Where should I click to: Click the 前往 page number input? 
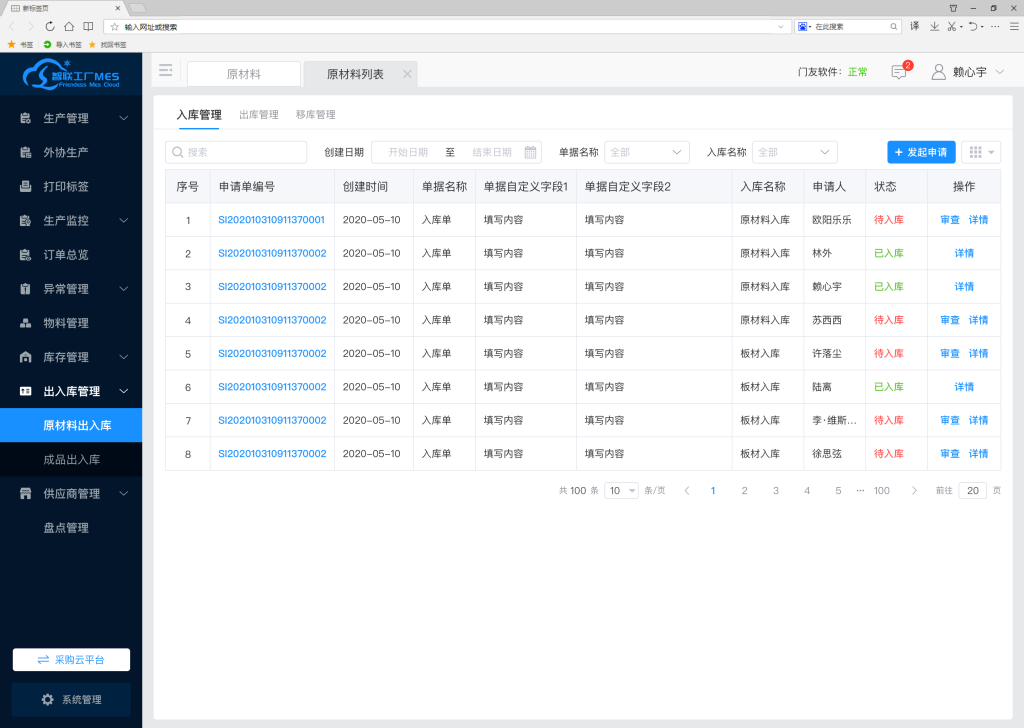pyautogui.click(x=972, y=490)
